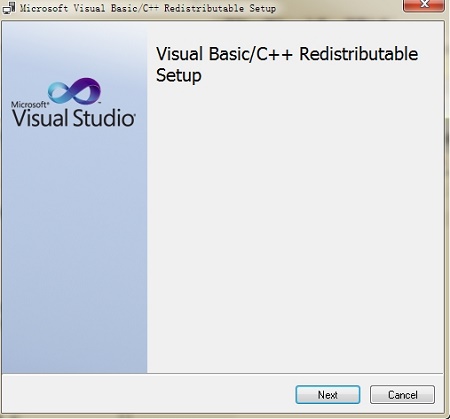Click the small Microsoft label above Visual Studio

pyautogui.click(x=30, y=105)
